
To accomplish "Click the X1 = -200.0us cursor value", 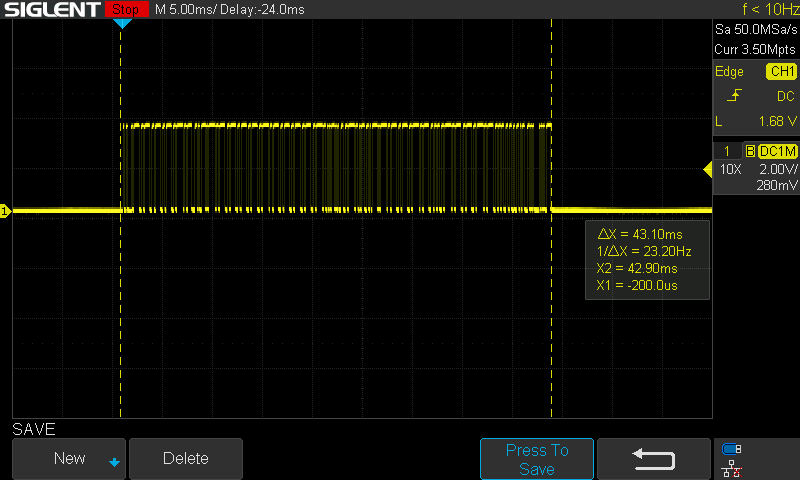I will (x=637, y=286).
